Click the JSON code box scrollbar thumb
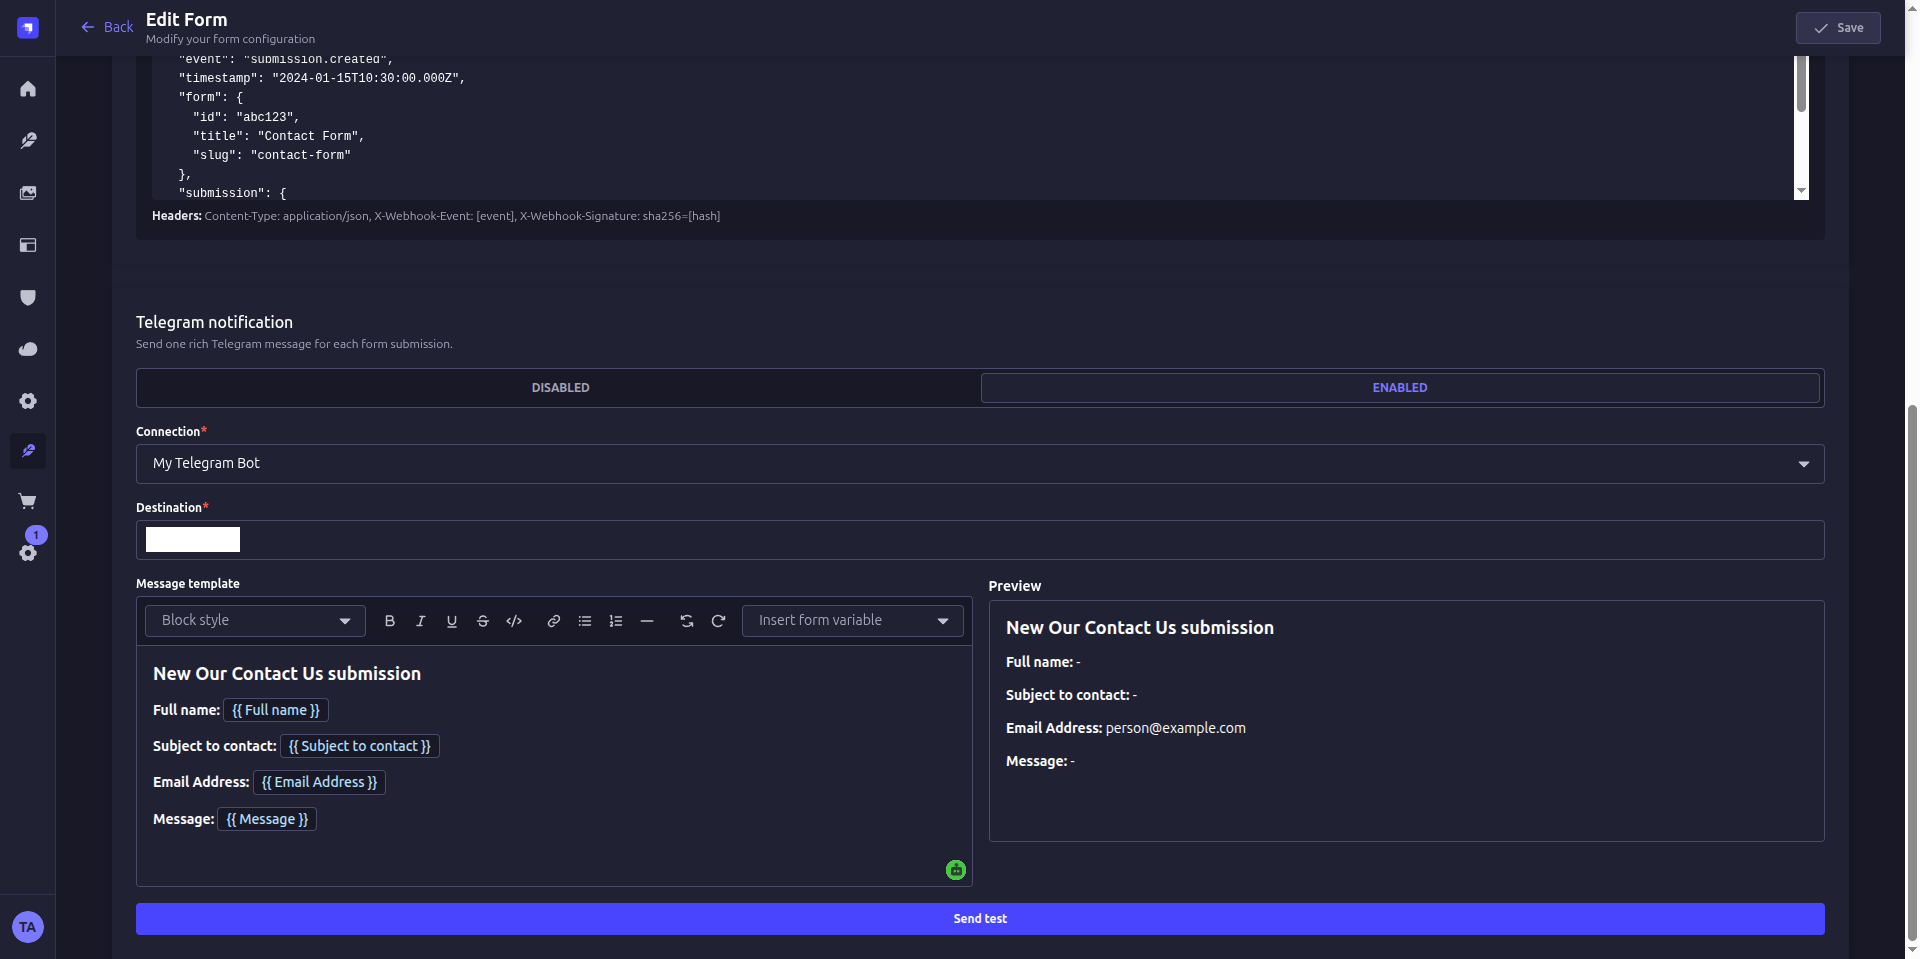The height and width of the screenshot is (959, 1920). 1801,84
